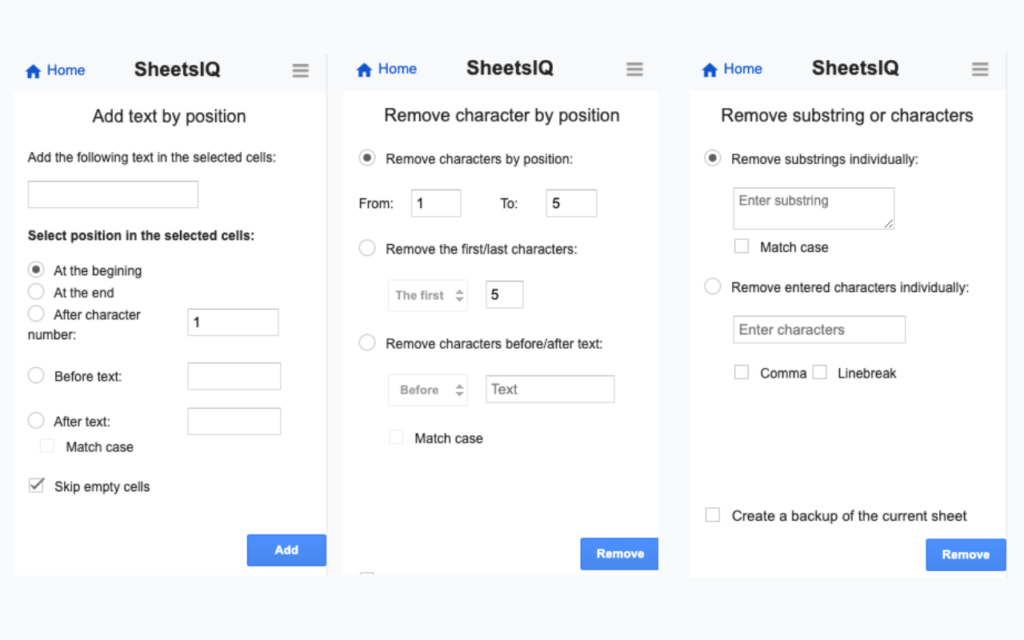This screenshot has width=1024, height=640.
Task: Click the From position input field
Action: click(436, 203)
